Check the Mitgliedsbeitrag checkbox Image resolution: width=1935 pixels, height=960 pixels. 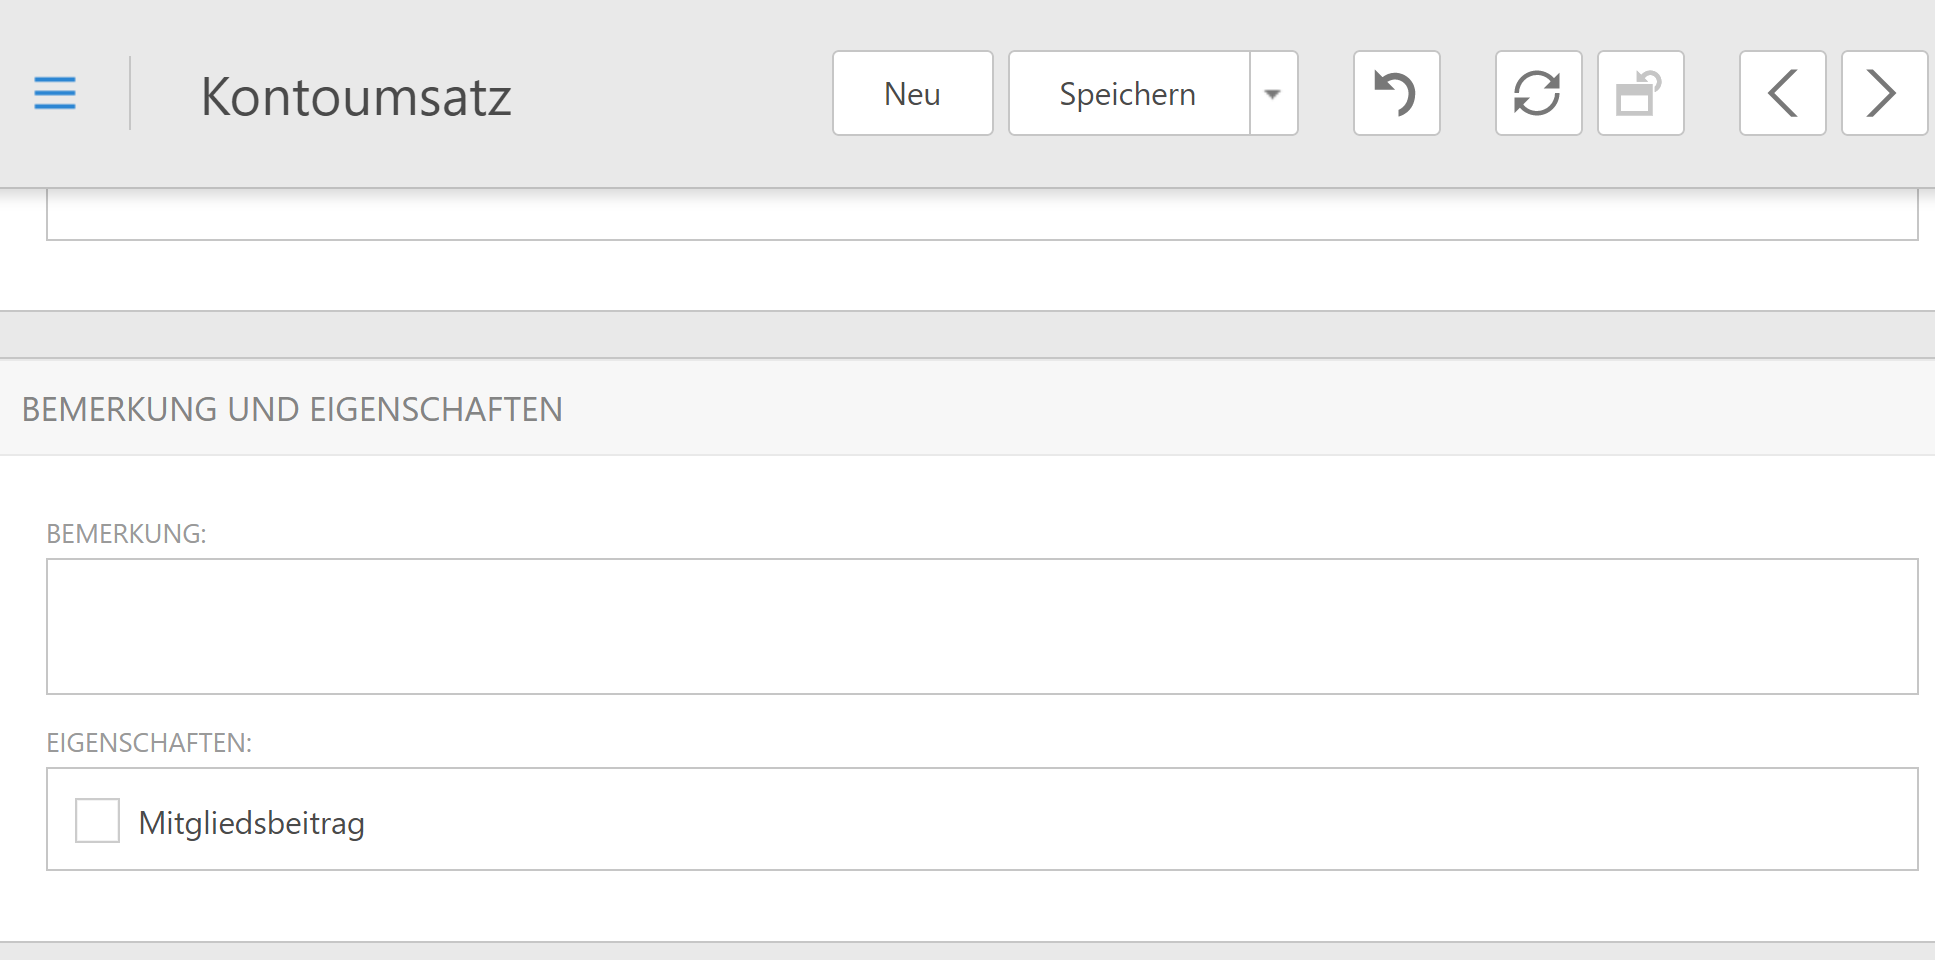tap(98, 820)
